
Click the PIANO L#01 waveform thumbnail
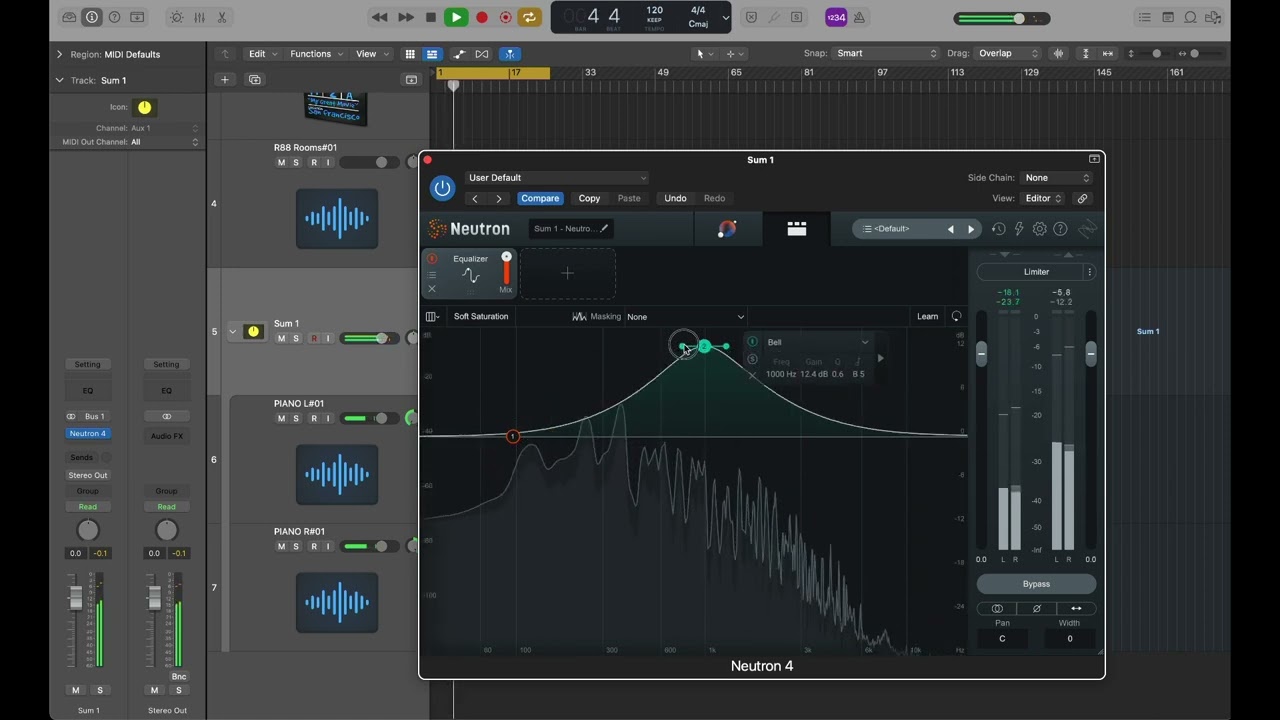tap(337, 474)
